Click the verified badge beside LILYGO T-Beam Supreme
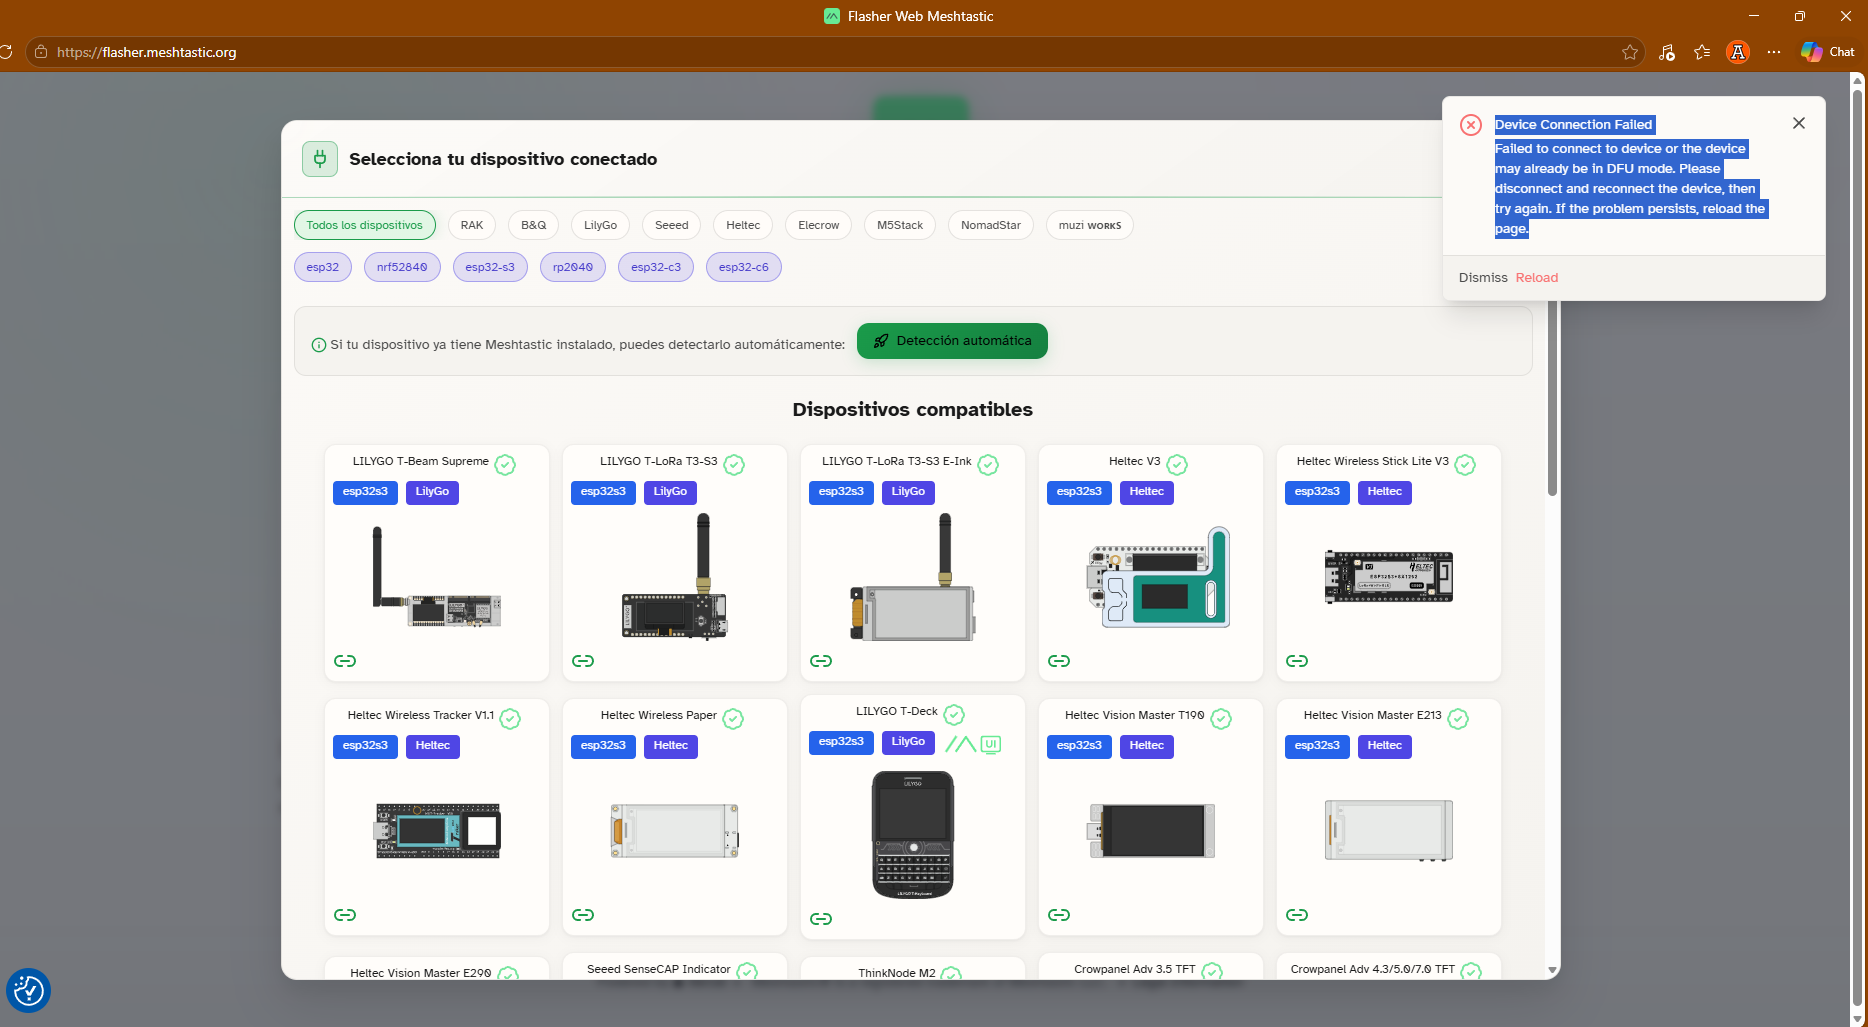 (x=505, y=464)
